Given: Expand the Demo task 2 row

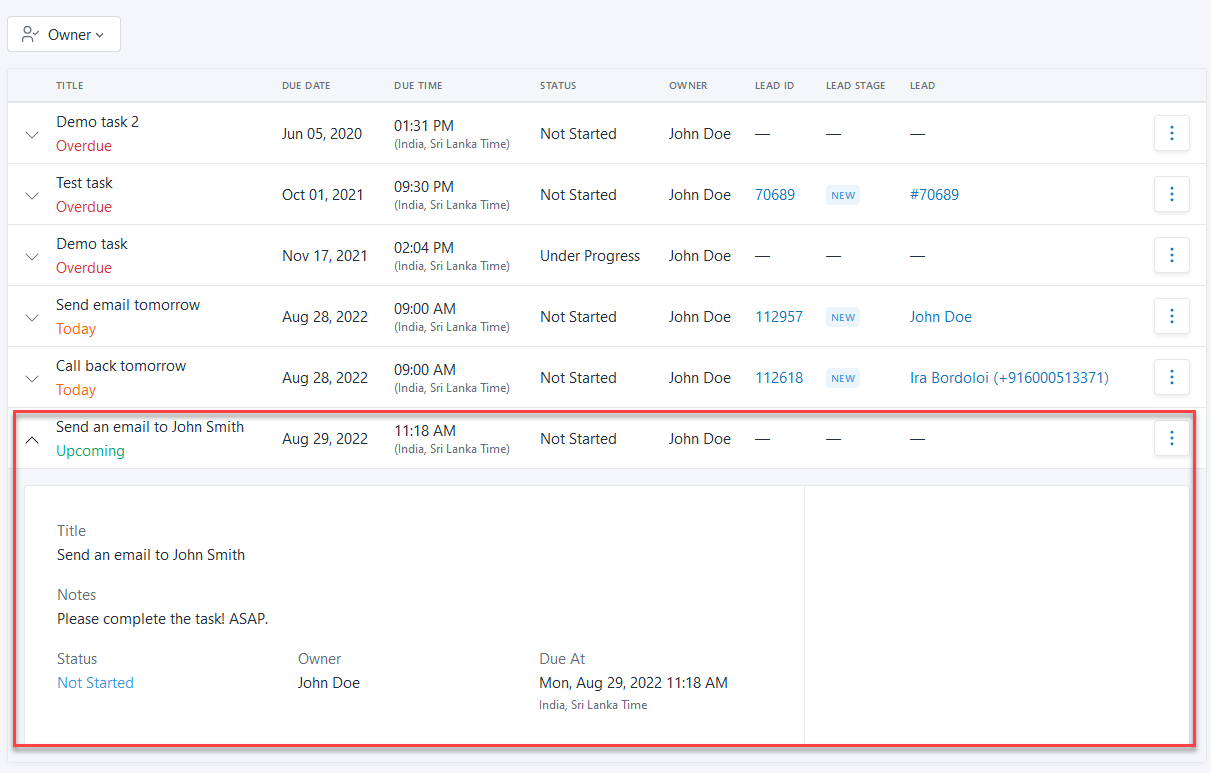Looking at the screenshot, I should tap(31, 133).
